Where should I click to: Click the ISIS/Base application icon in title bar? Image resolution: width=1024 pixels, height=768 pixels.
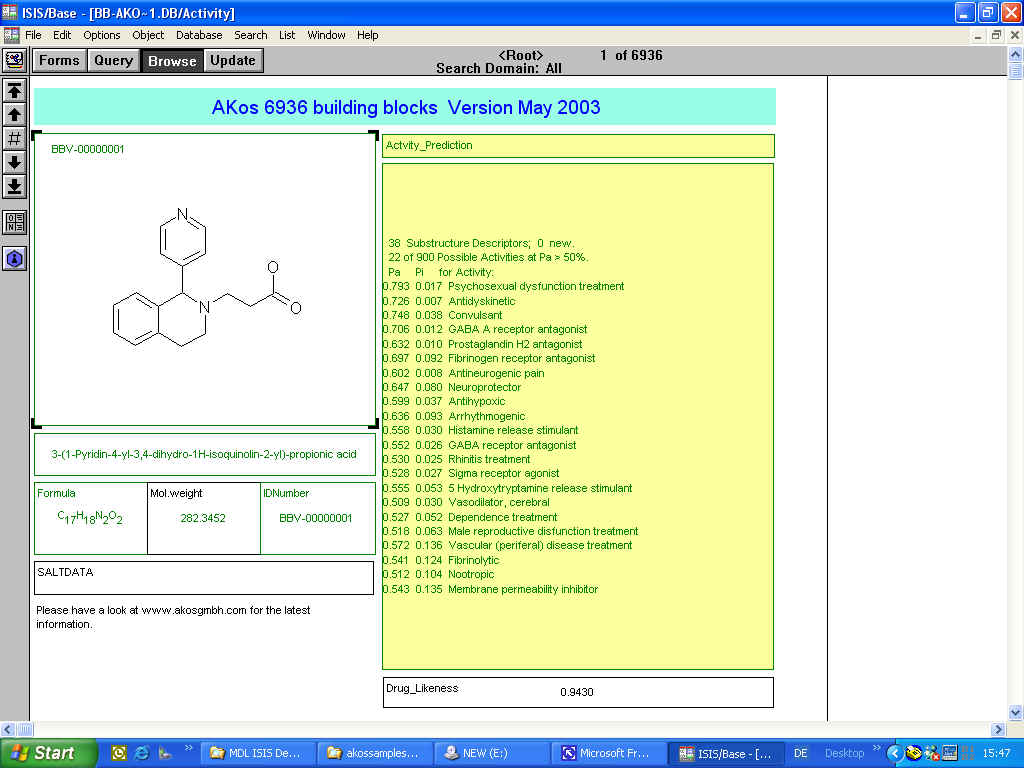[x=10, y=12]
